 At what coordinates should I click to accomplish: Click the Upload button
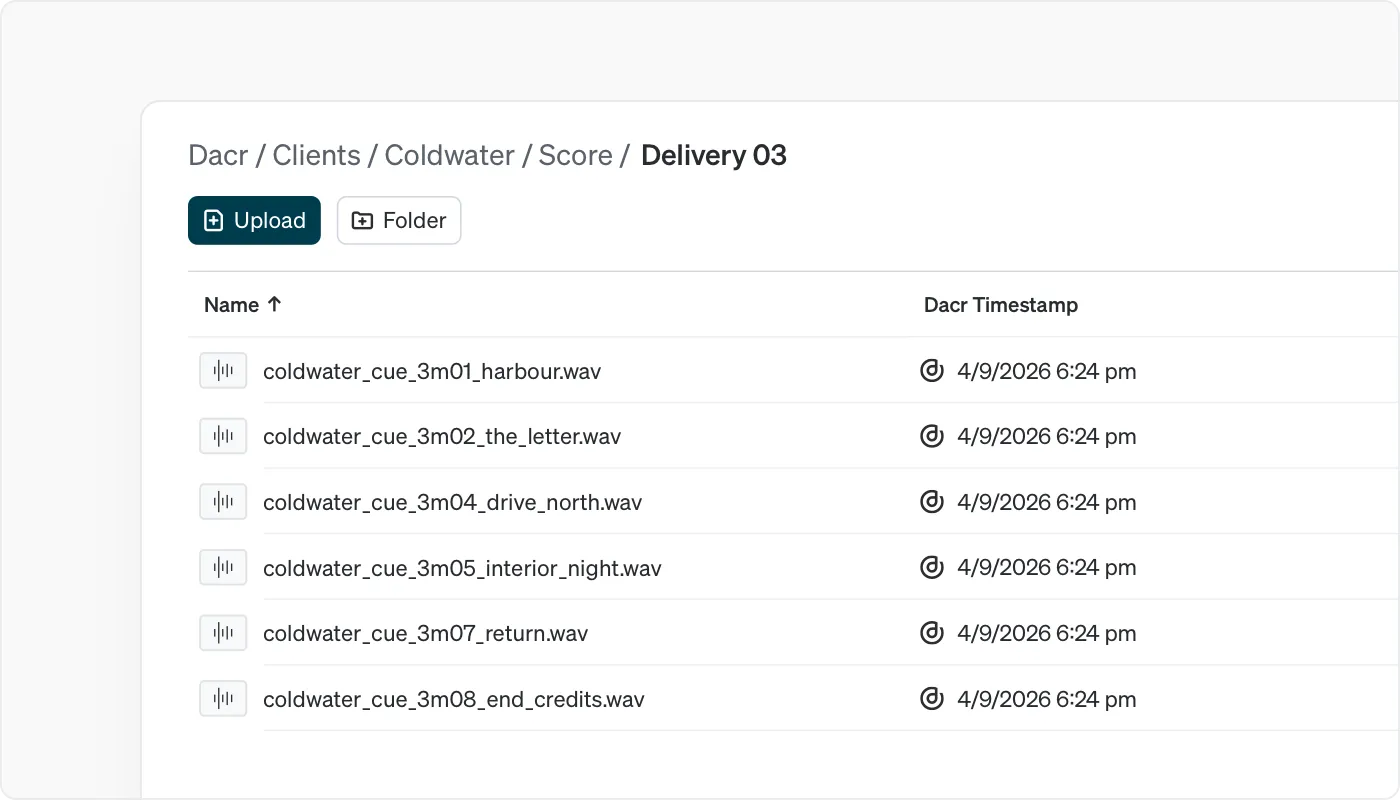click(254, 220)
